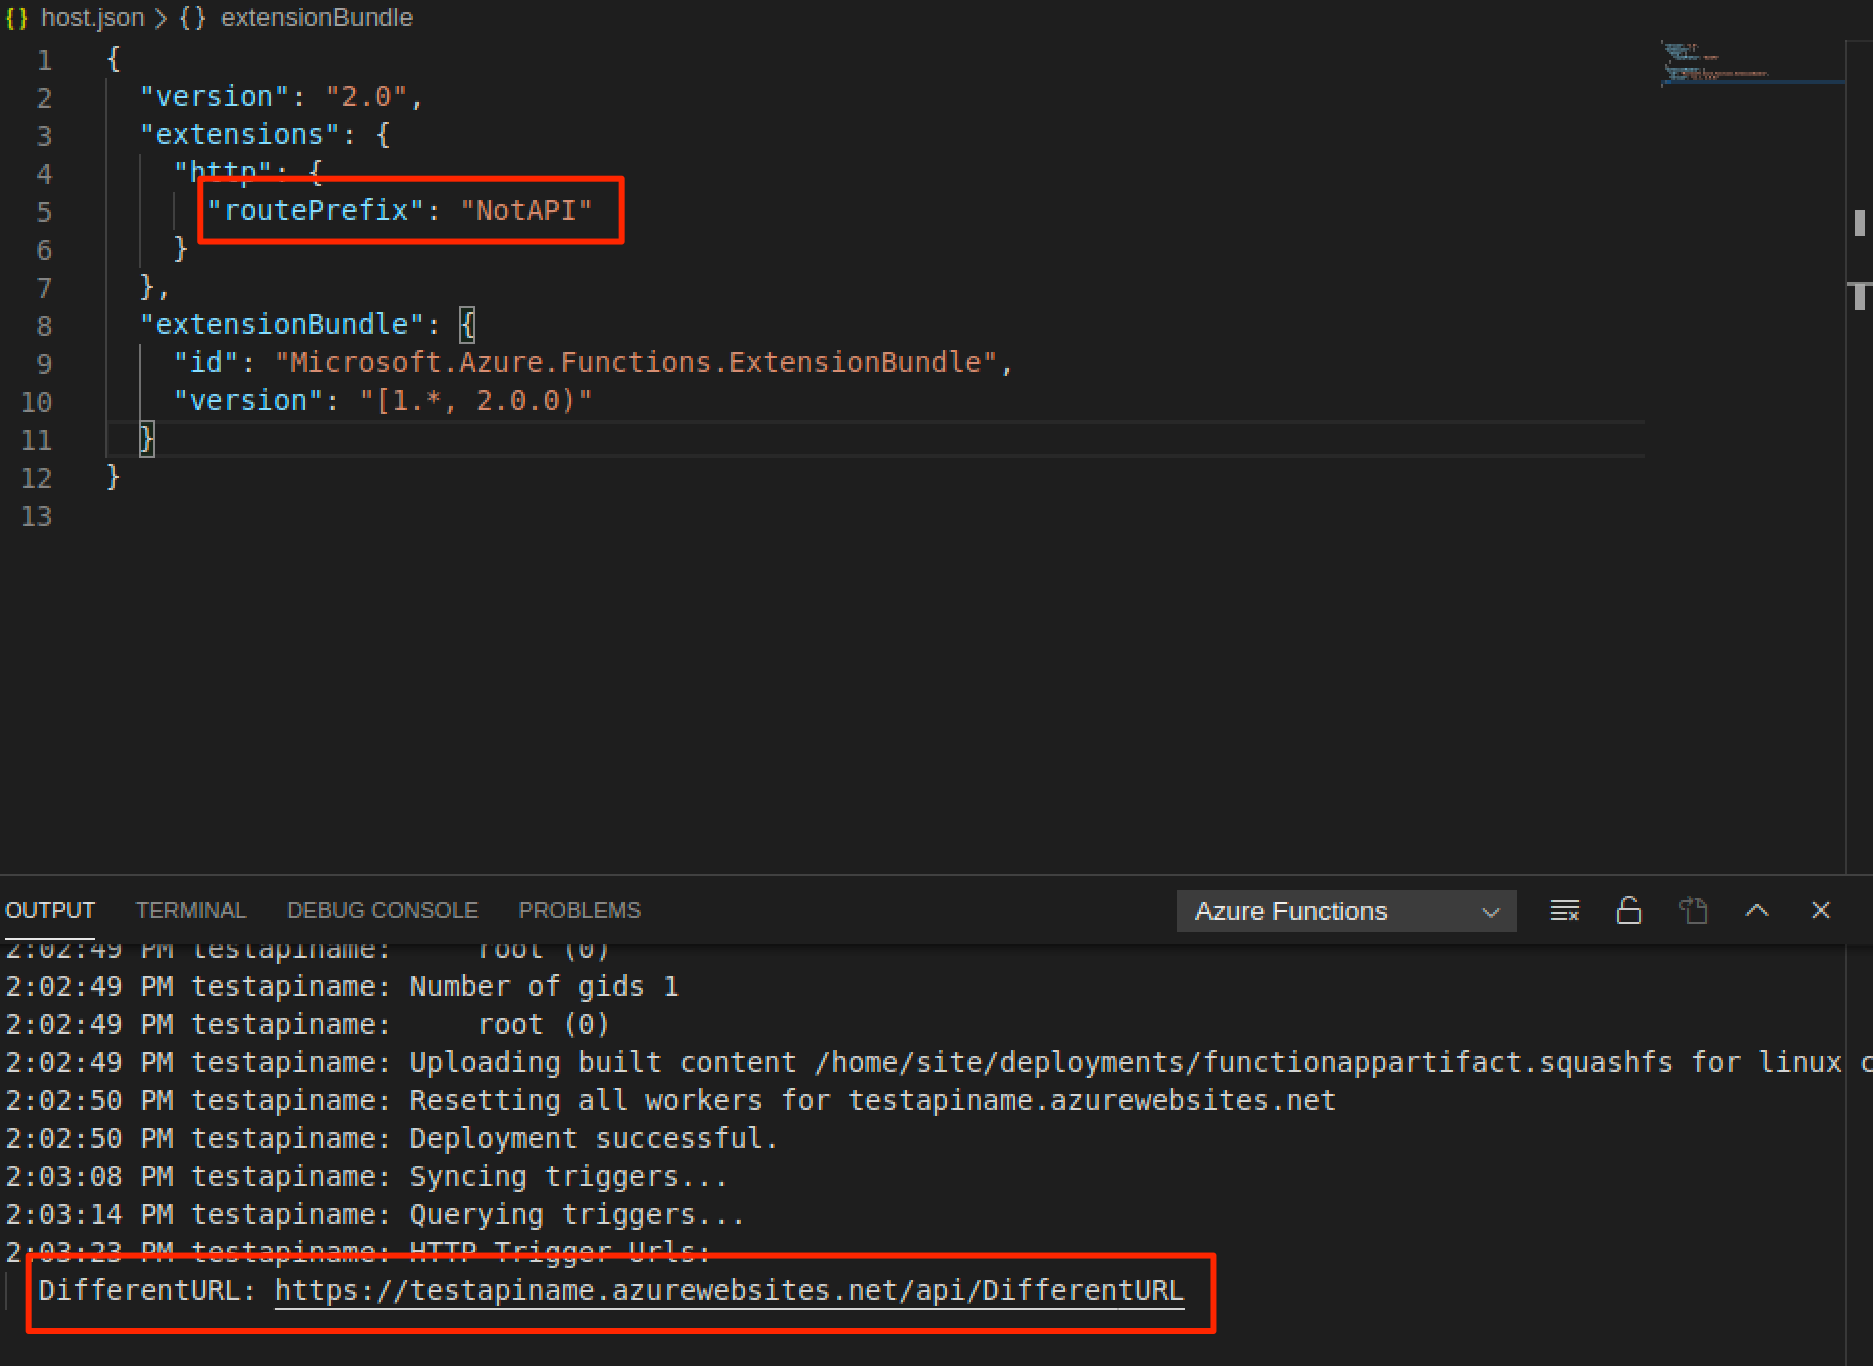Toggle the Auto Scrolling lock in Output panel

(x=1628, y=910)
